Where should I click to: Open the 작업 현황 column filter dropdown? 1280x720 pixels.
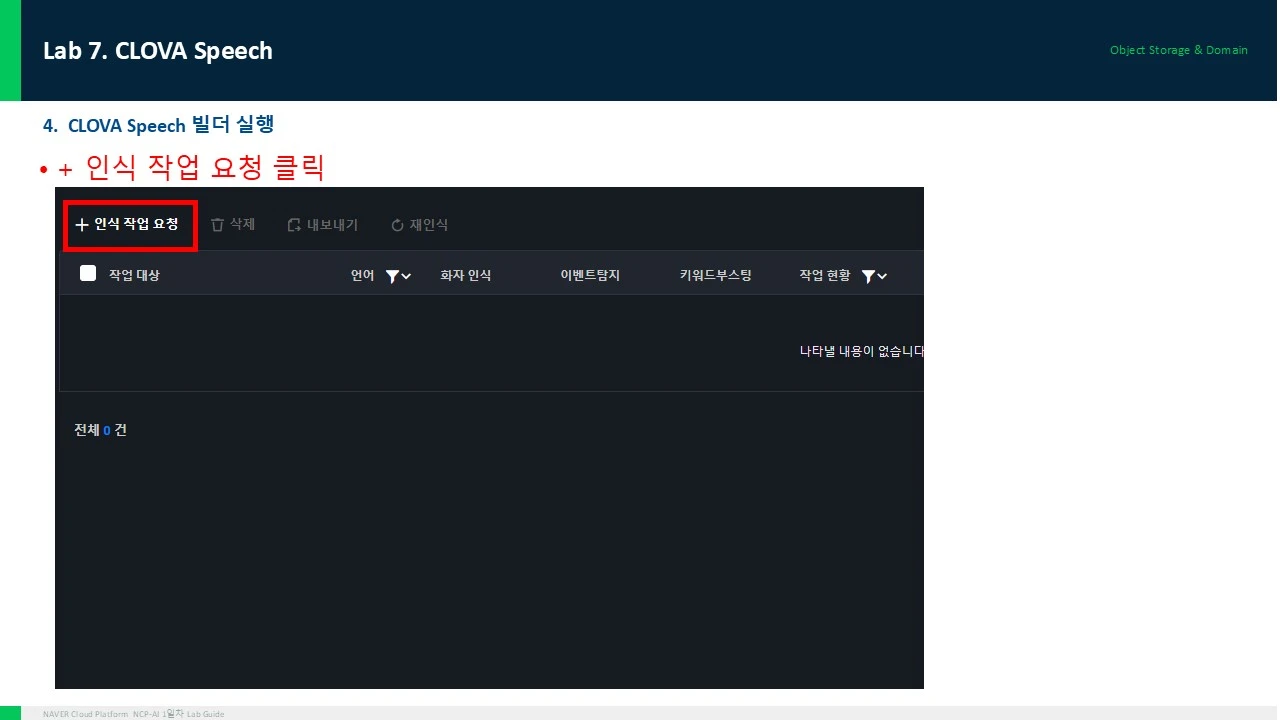(x=874, y=276)
